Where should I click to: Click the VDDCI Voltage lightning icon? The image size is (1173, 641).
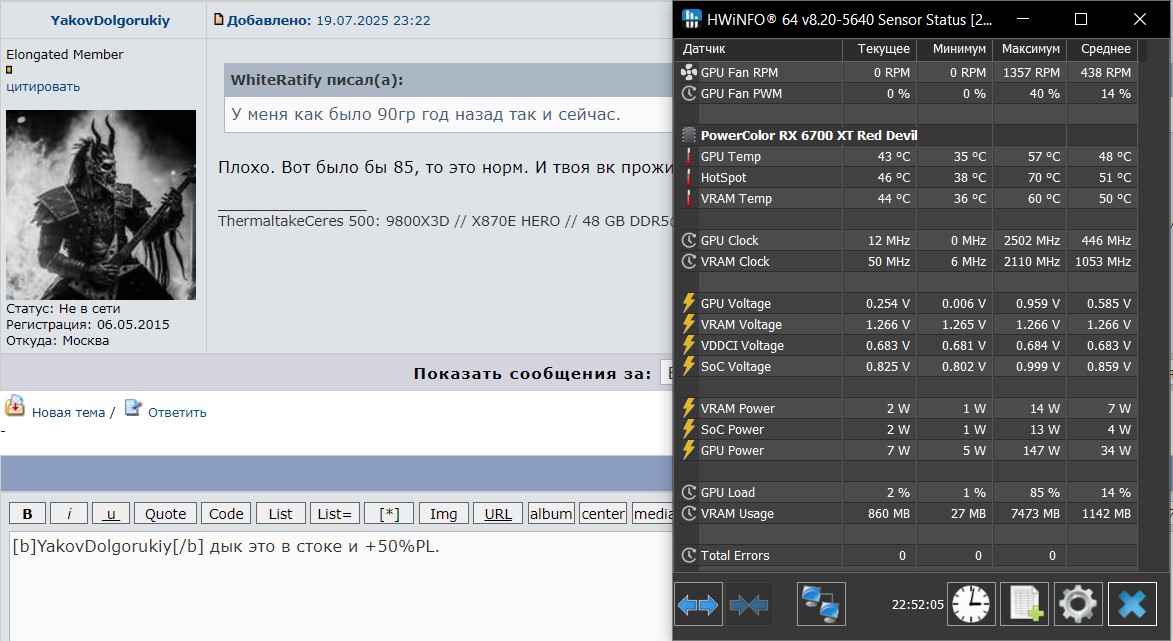pyautogui.click(x=688, y=345)
